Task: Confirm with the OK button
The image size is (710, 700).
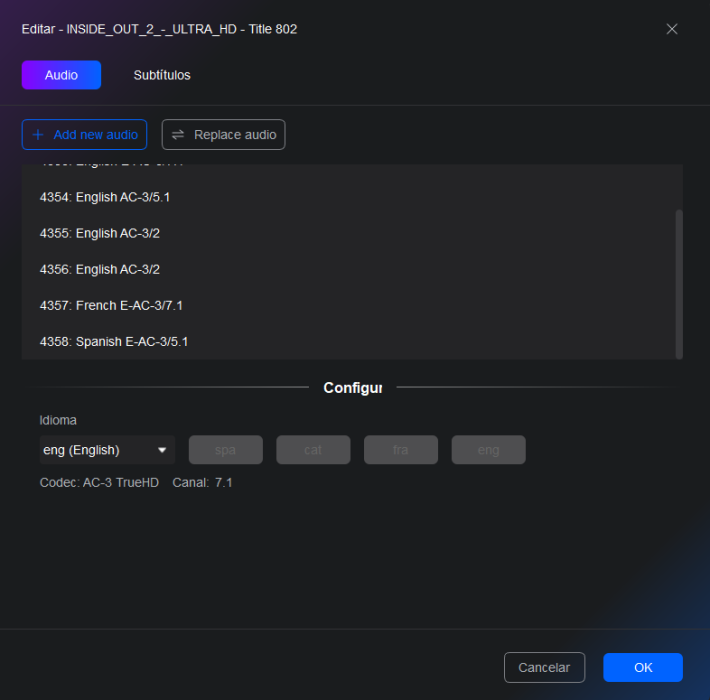Action: click(x=643, y=667)
